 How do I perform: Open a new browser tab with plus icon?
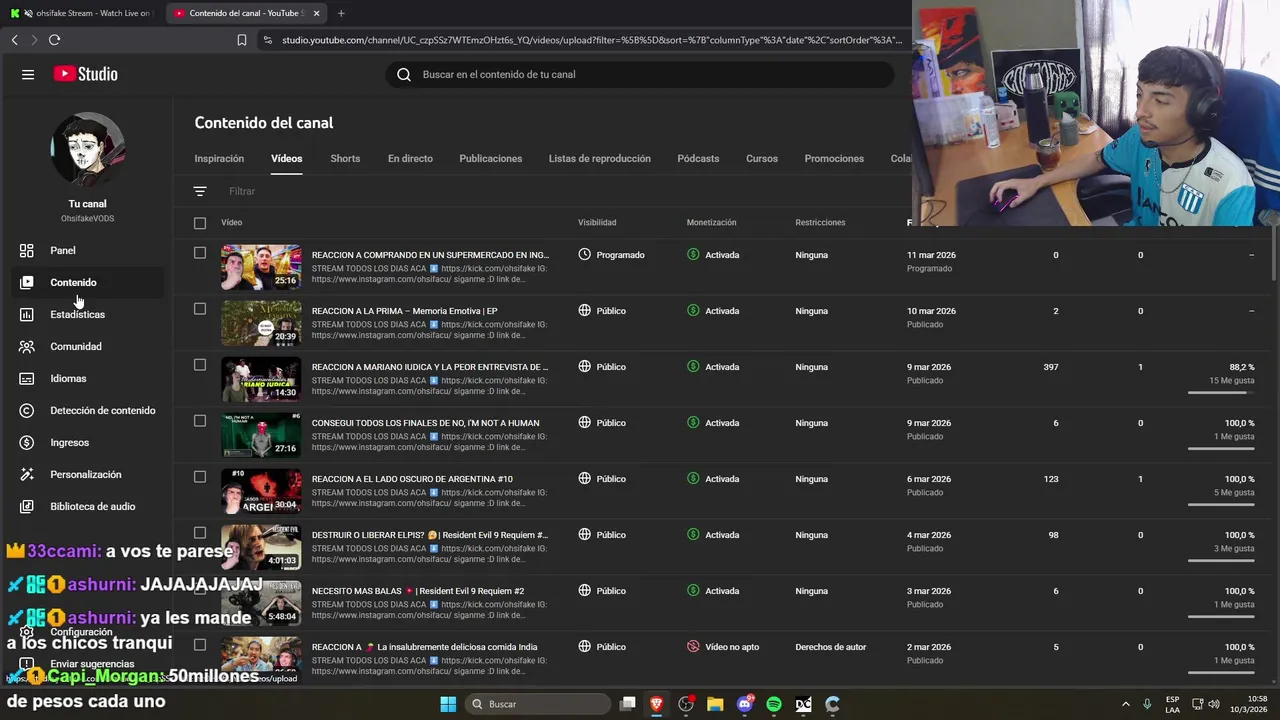pos(341,13)
